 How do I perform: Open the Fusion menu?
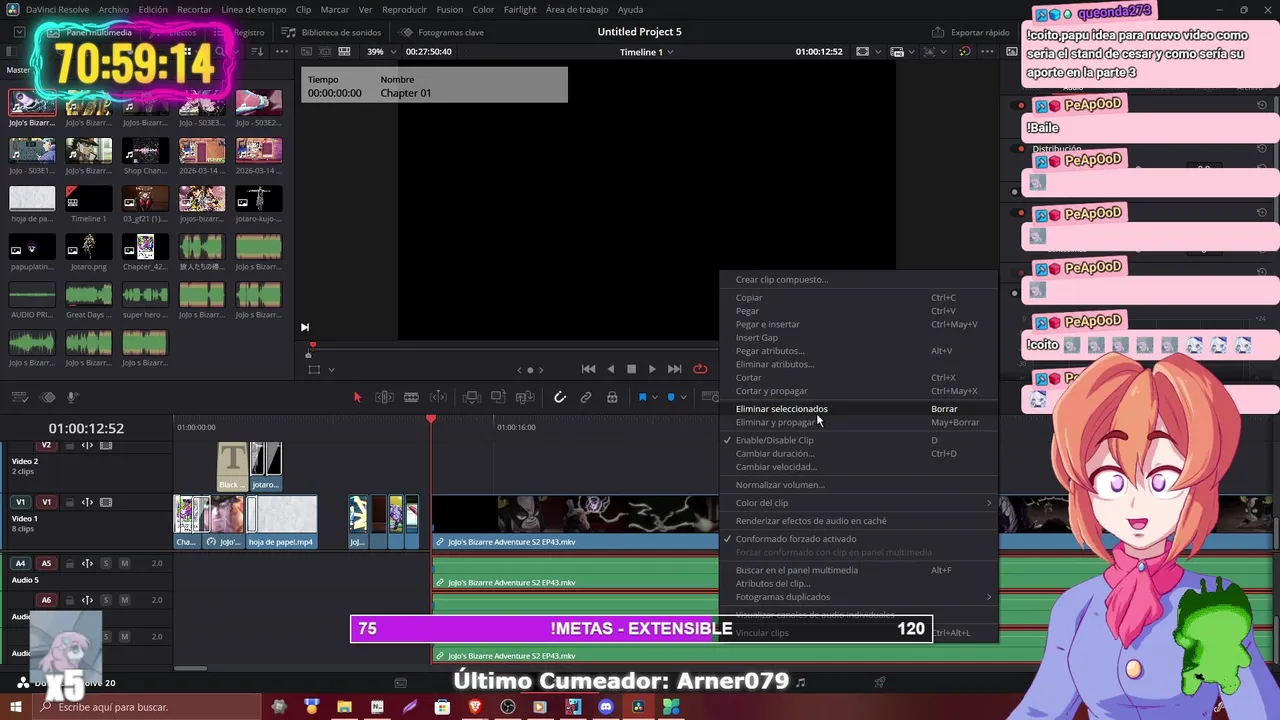(x=449, y=9)
